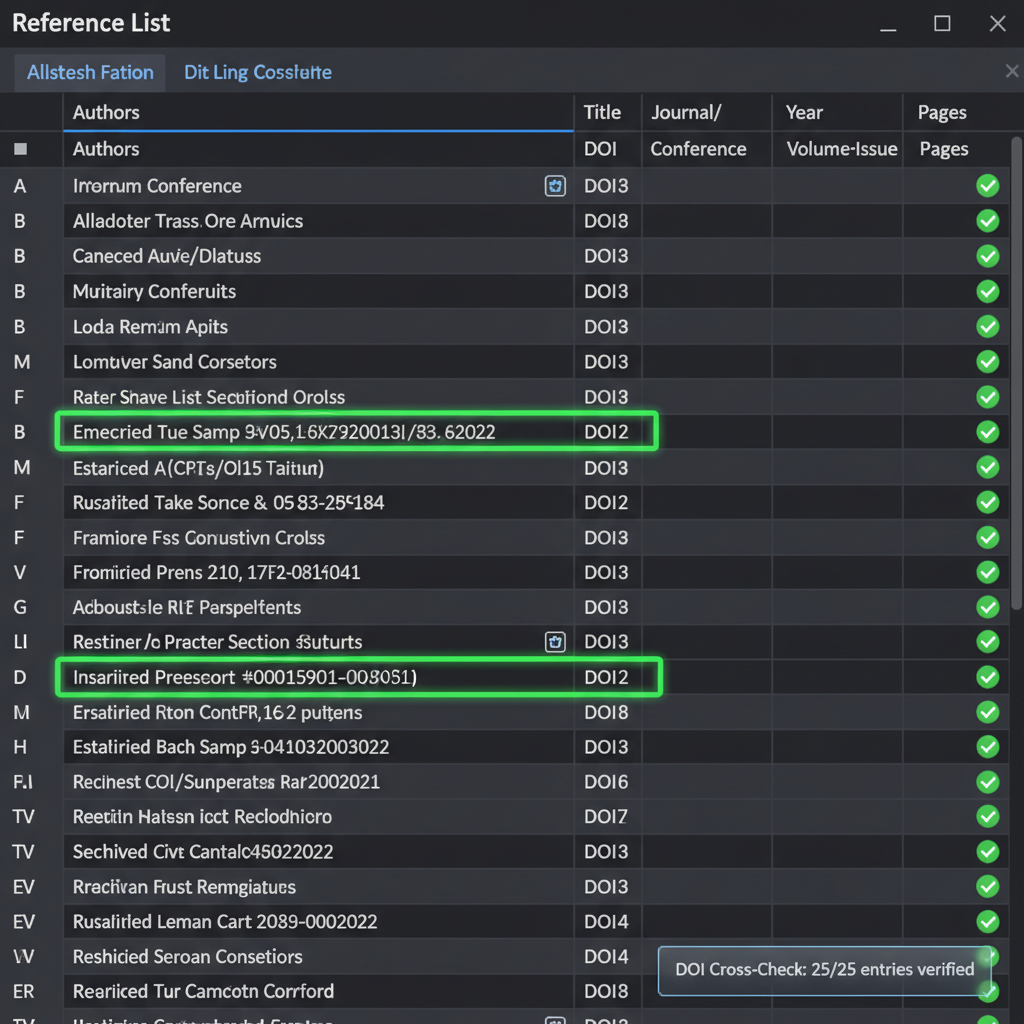Click the Pages column header
The width and height of the screenshot is (1024, 1024).
pos(942,112)
